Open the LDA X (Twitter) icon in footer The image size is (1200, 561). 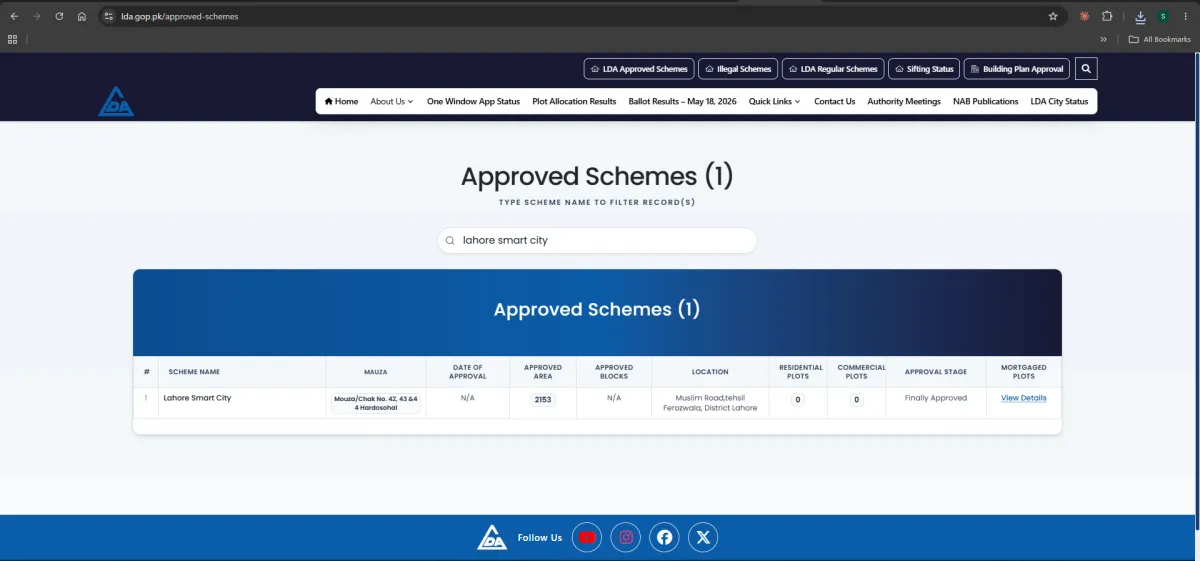[703, 537]
